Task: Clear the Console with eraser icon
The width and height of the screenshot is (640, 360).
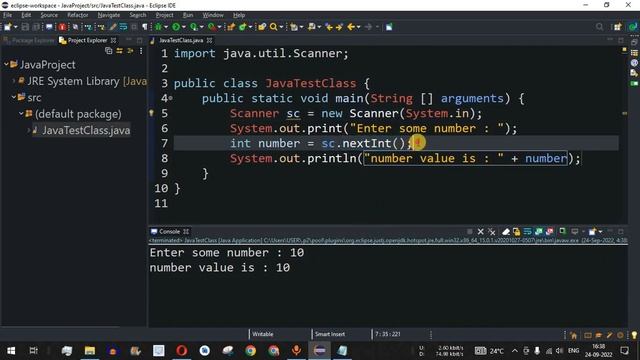Action: click(x=506, y=232)
